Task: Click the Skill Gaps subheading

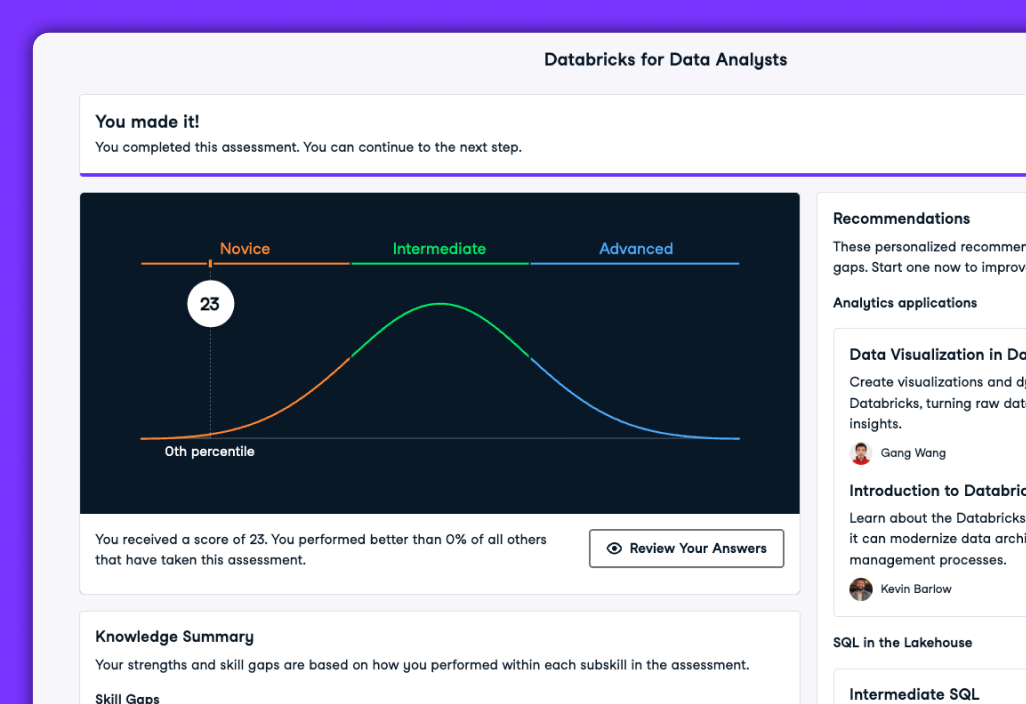Action: (x=127, y=698)
